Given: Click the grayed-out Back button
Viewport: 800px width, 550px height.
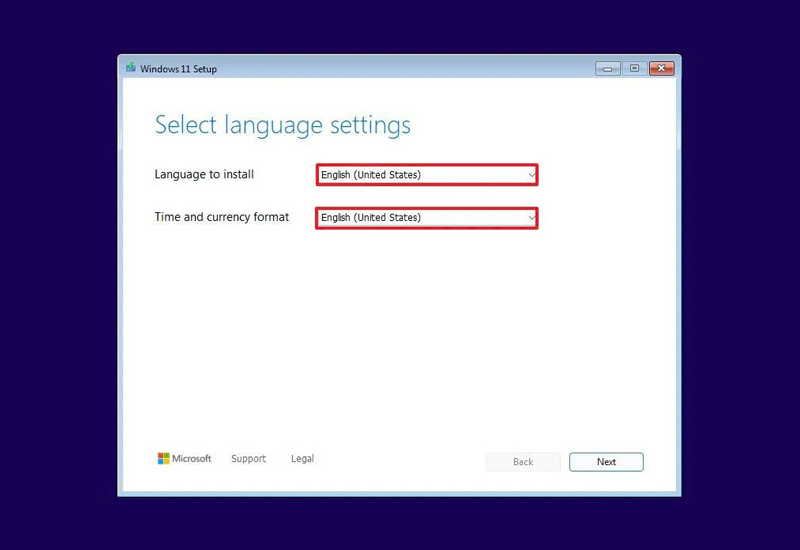Looking at the screenshot, I should pyautogui.click(x=523, y=462).
